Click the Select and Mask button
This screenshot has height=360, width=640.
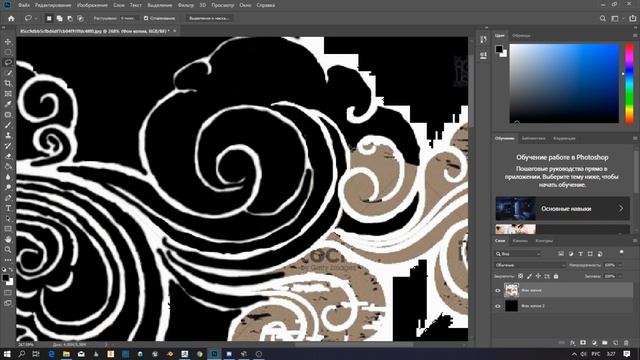pyautogui.click(x=209, y=18)
